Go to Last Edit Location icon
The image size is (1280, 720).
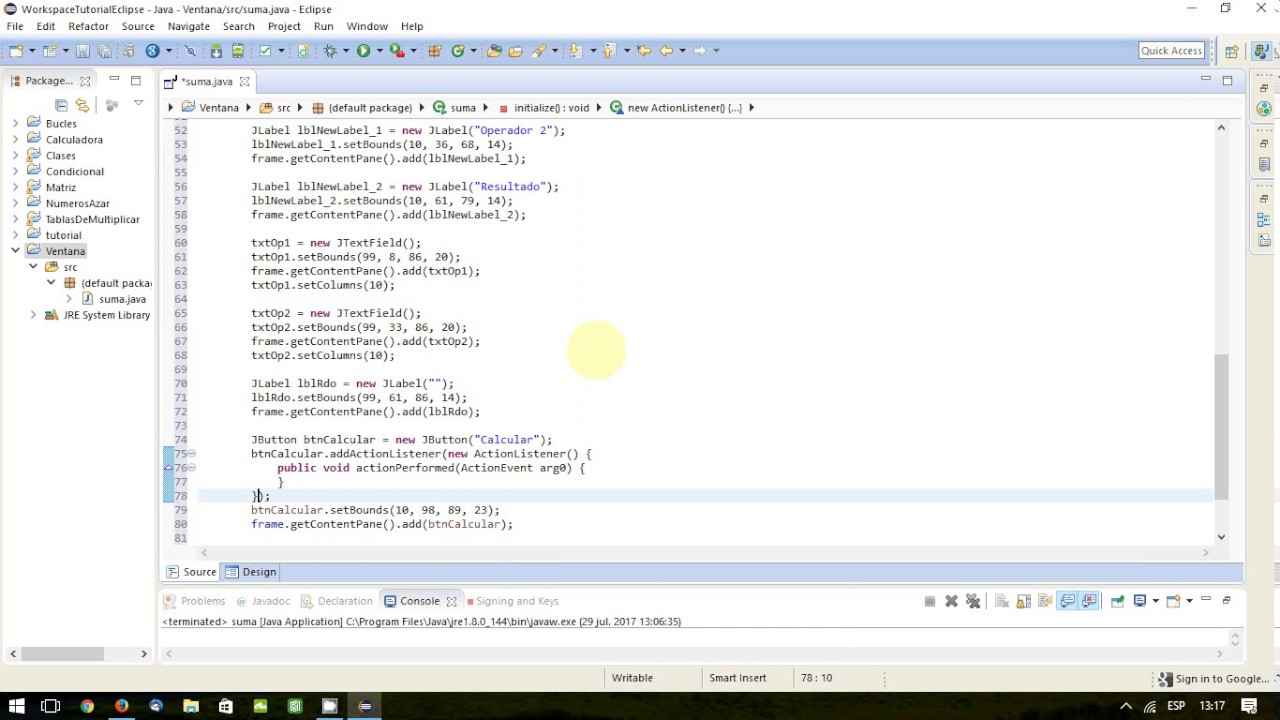pyautogui.click(x=643, y=50)
